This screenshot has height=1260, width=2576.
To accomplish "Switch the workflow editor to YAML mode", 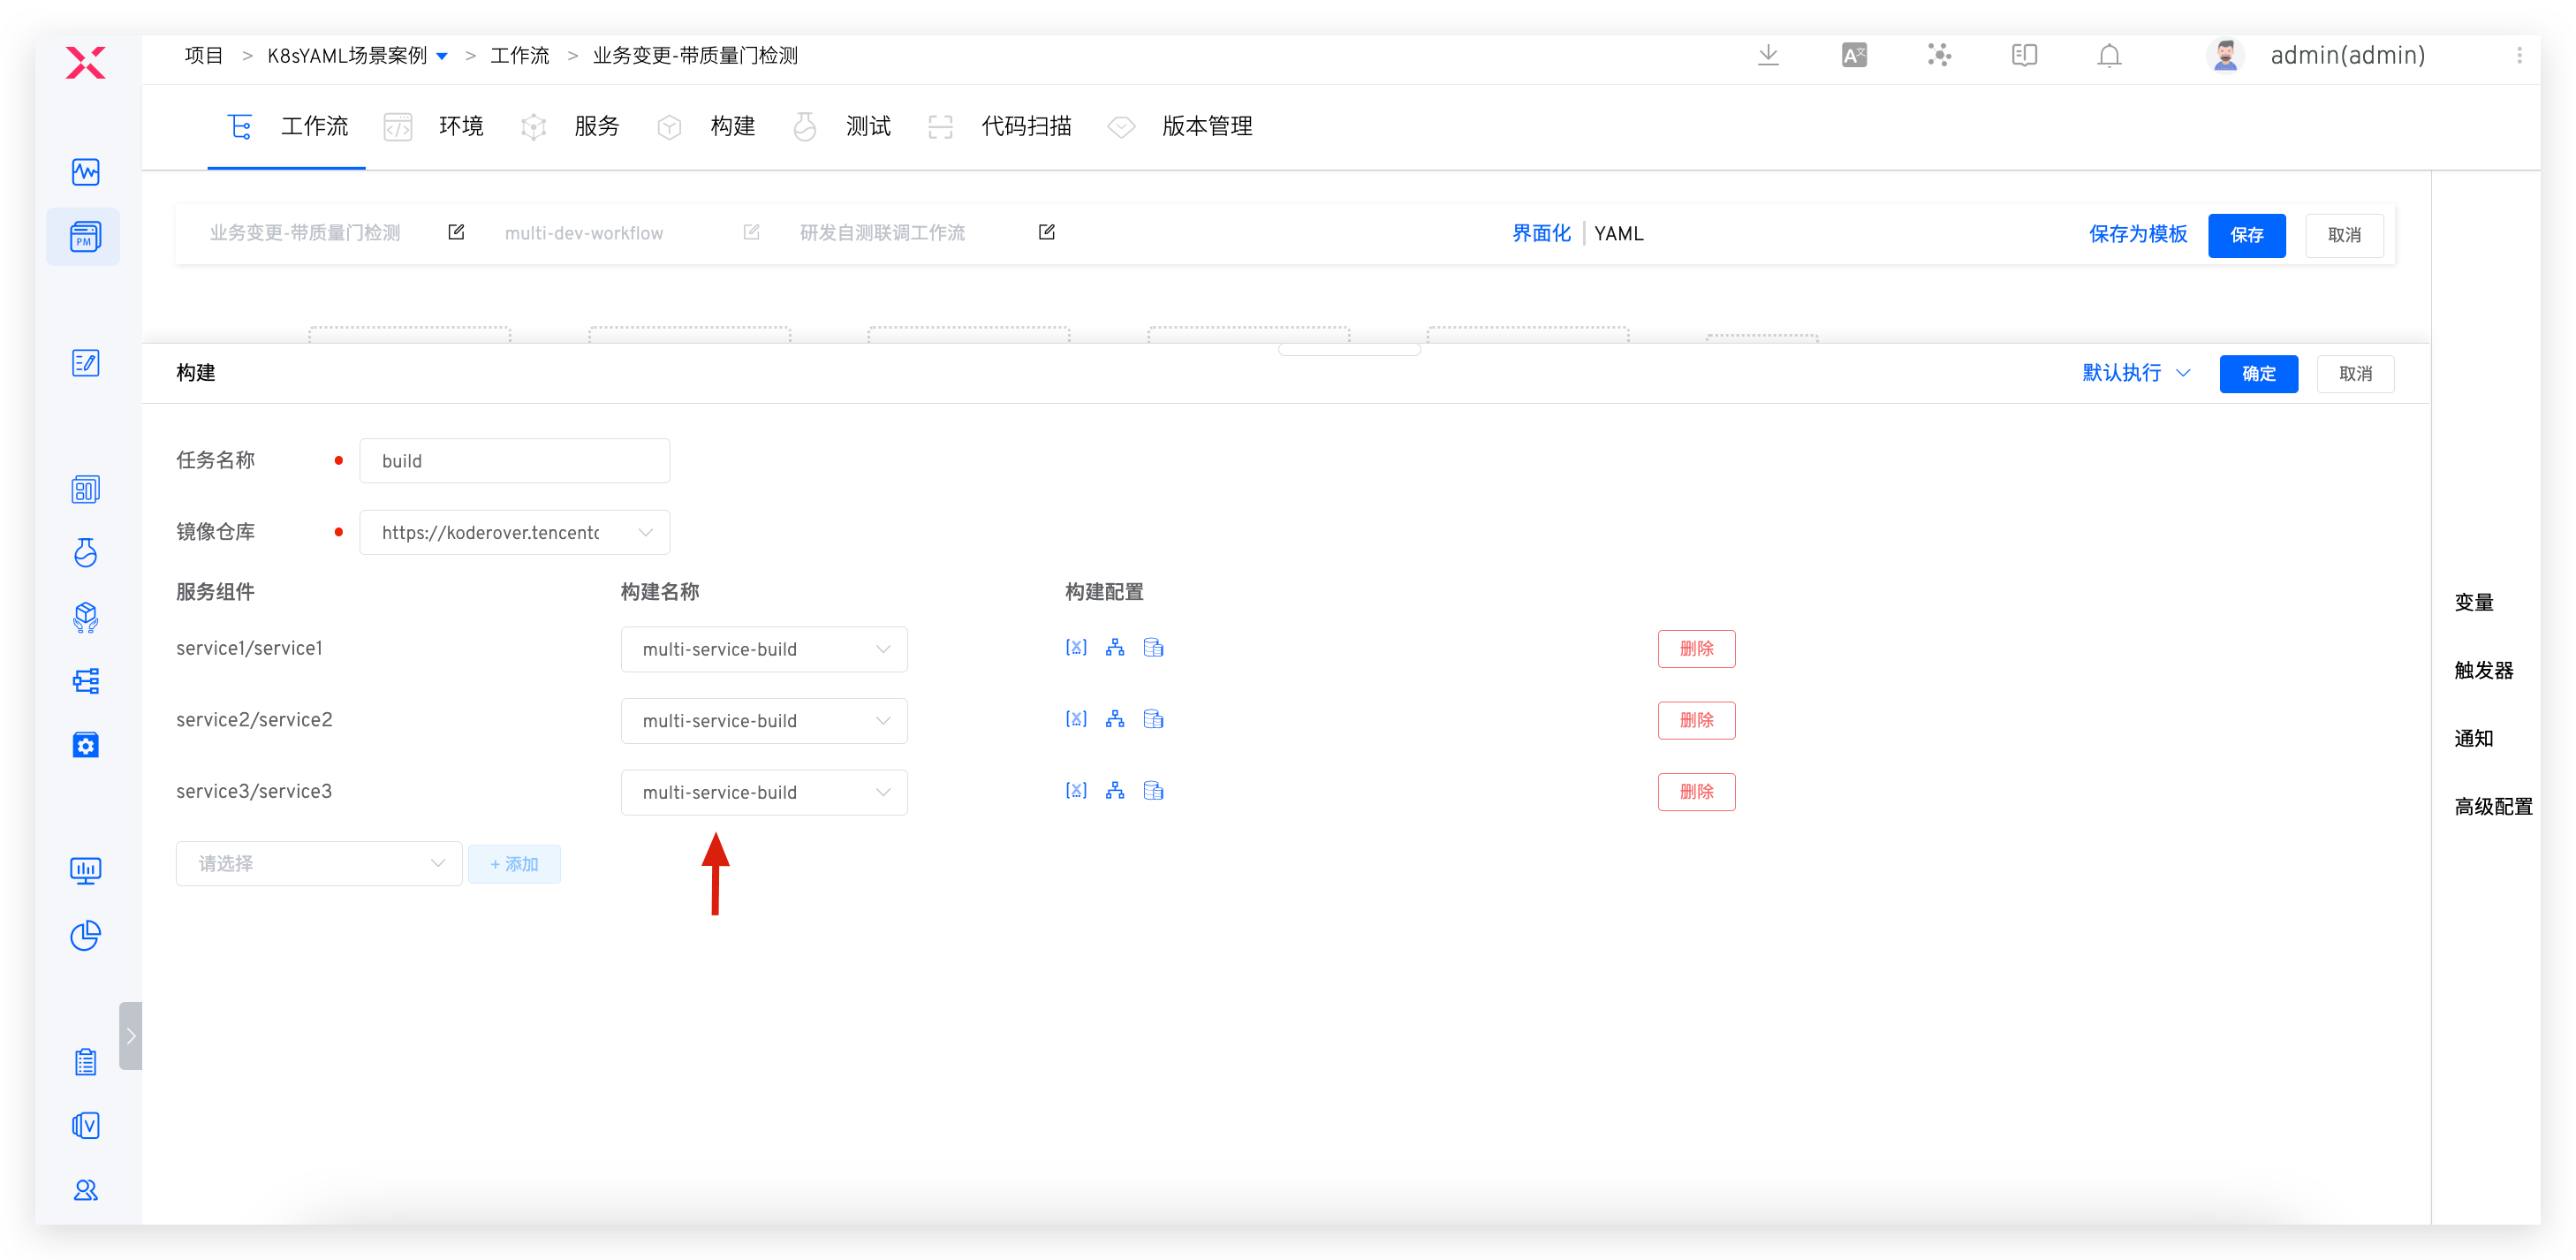I will point(1619,233).
